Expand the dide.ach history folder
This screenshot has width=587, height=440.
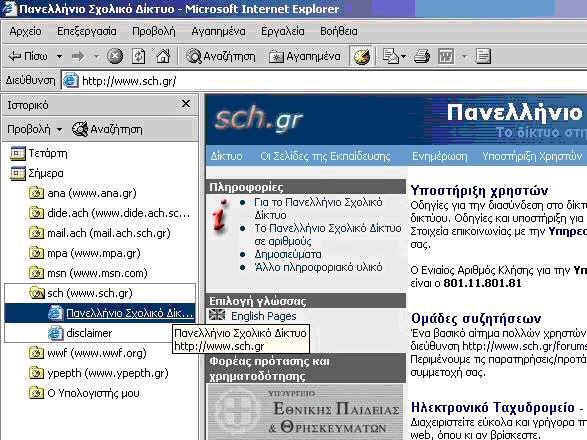click(110, 213)
